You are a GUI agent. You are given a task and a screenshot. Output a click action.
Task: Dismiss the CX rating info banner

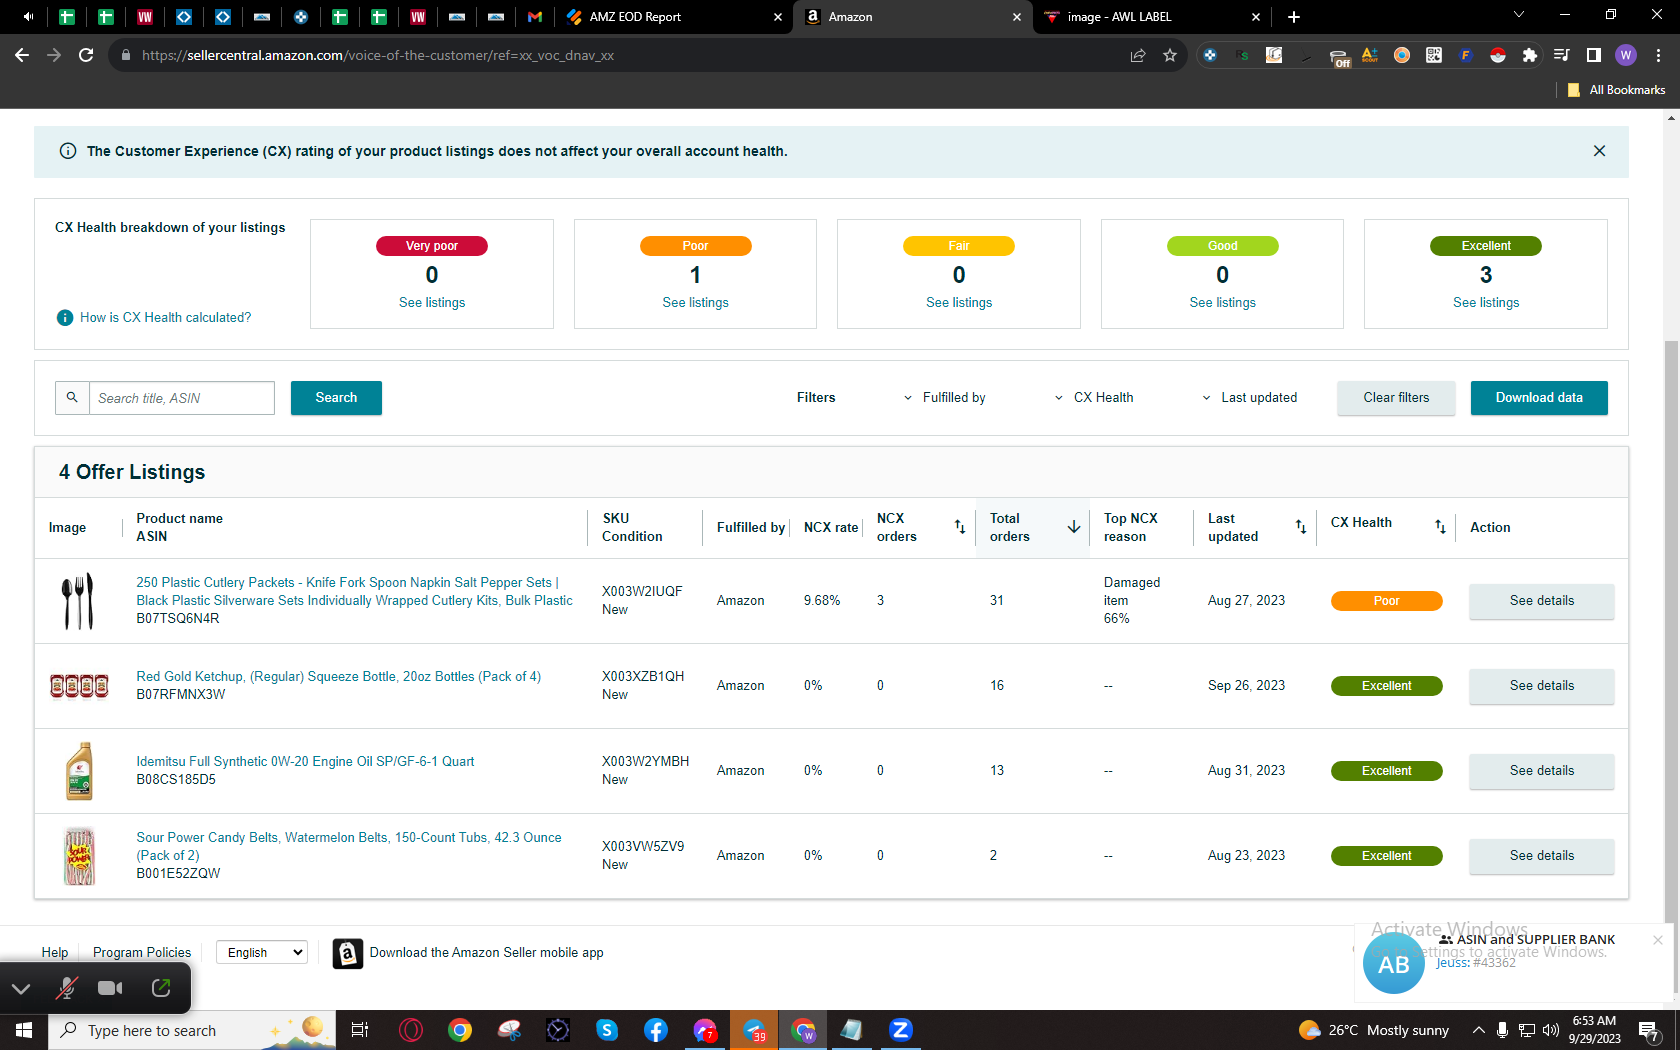(x=1599, y=151)
